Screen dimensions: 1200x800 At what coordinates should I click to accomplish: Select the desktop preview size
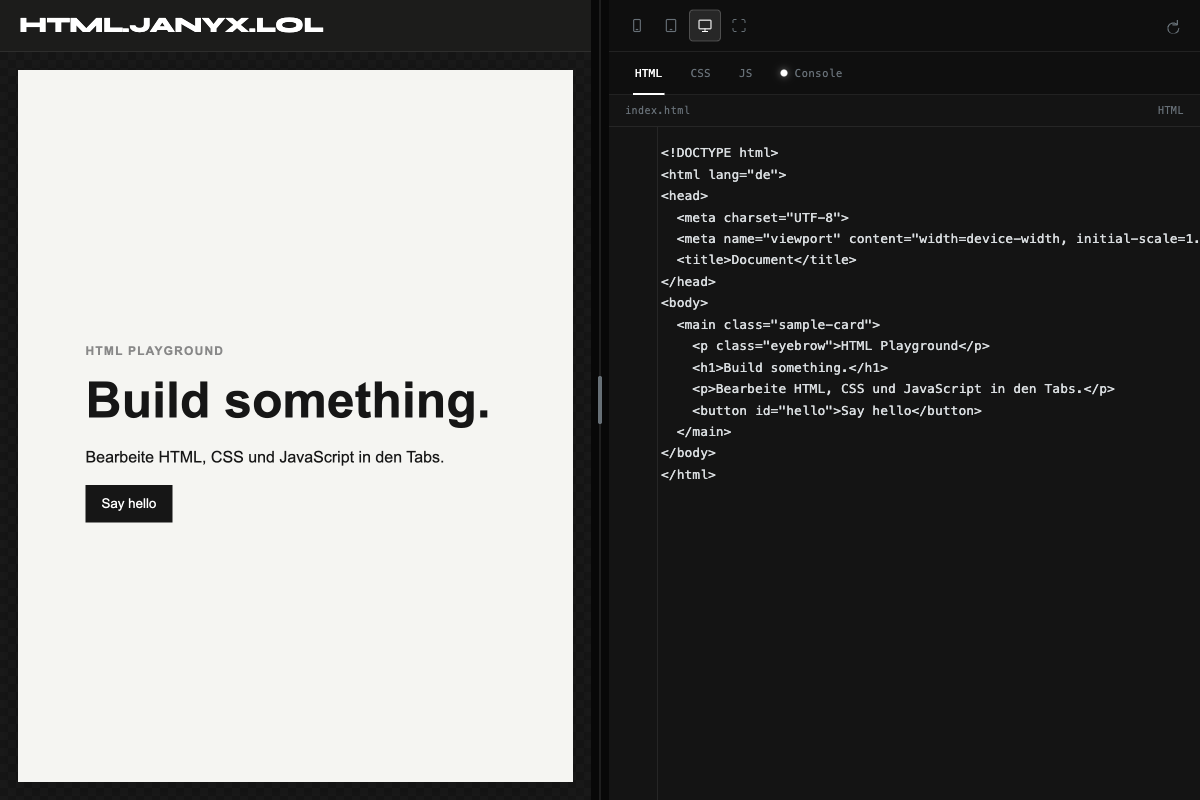(x=705, y=26)
